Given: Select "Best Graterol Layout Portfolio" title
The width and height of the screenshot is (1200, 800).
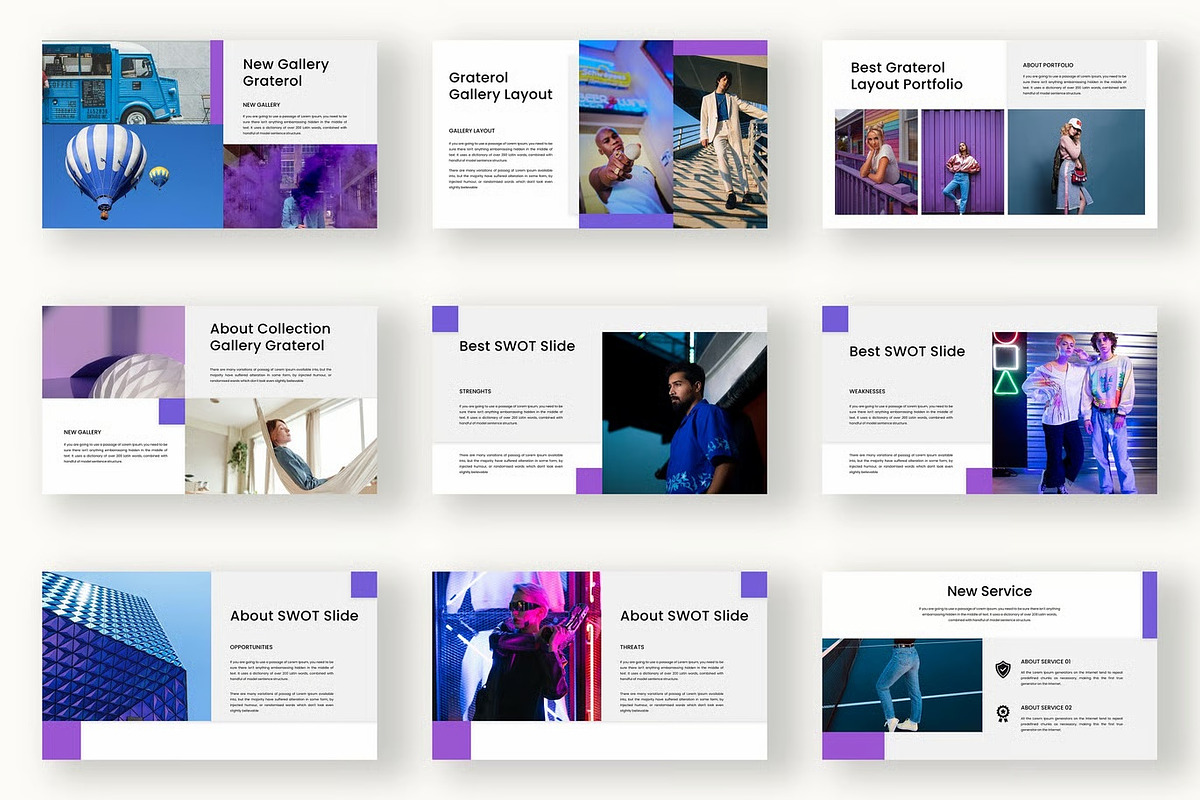Looking at the screenshot, I should pyautogui.click(x=906, y=76).
